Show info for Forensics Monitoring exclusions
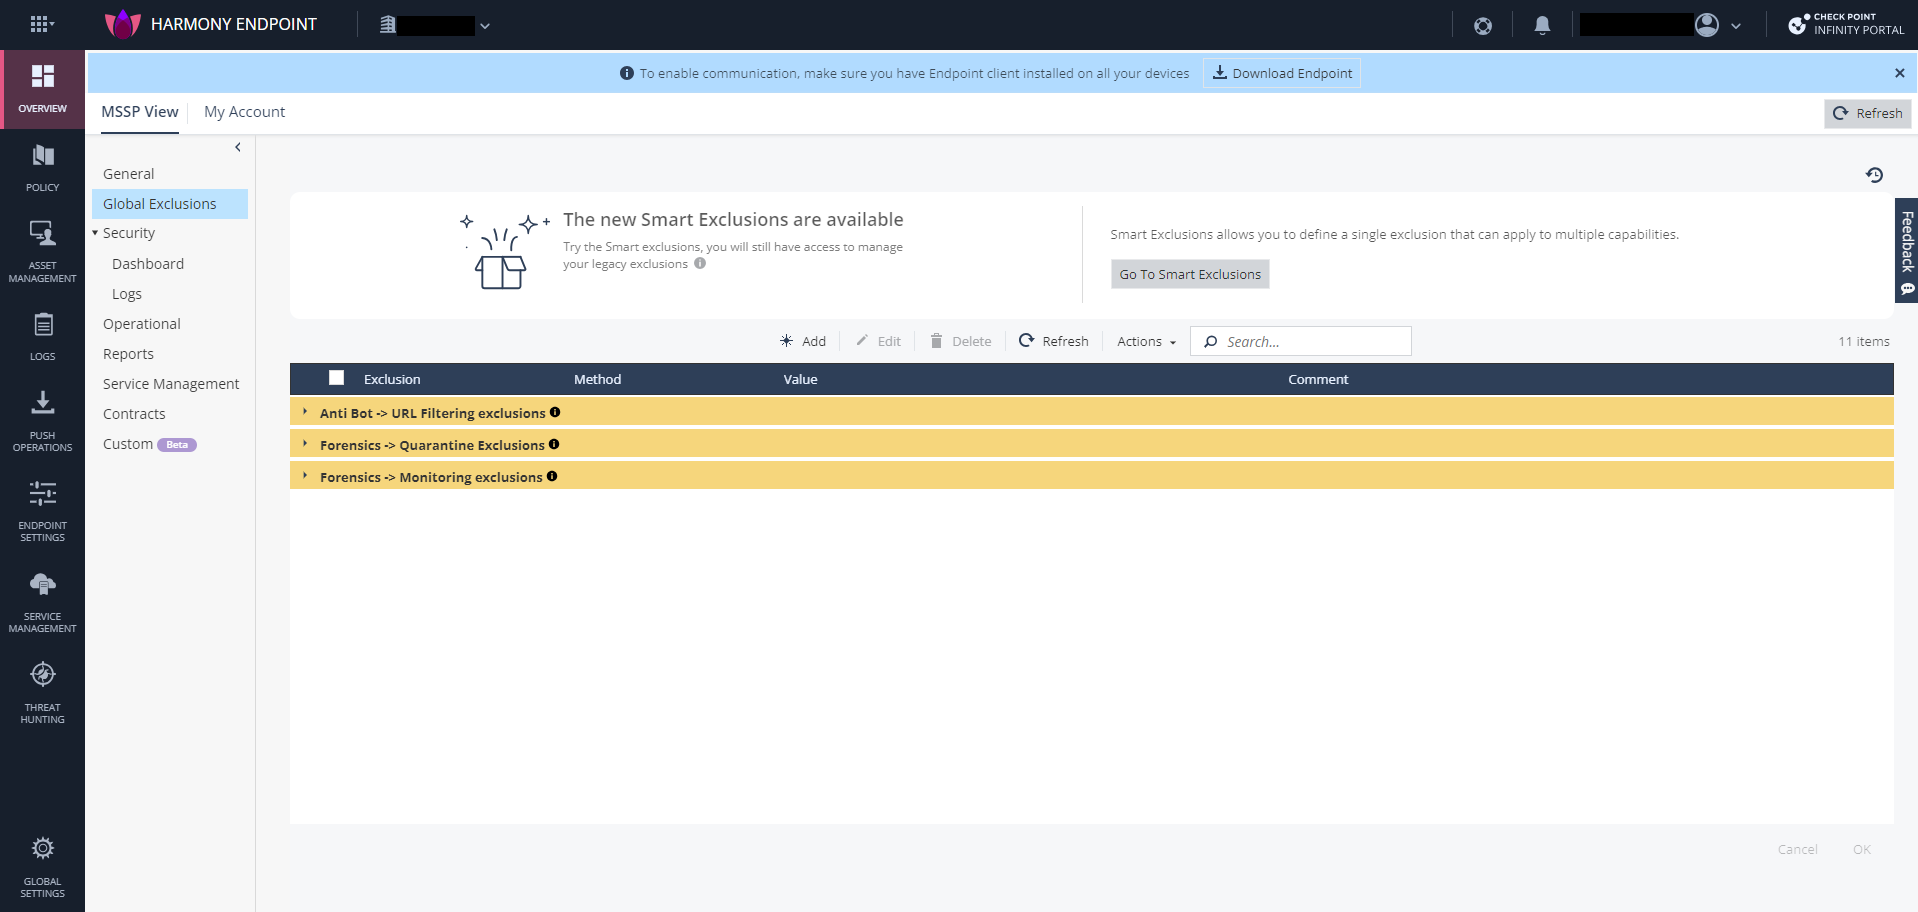The width and height of the screenshot is (1918, 912). [552, 476]
